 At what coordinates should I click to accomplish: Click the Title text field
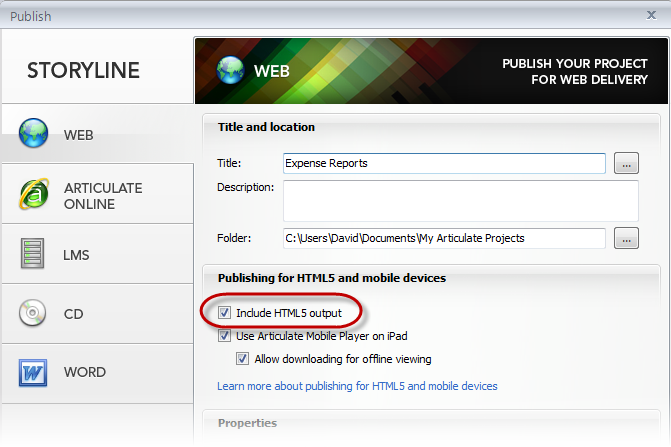(x=444, y=163)
